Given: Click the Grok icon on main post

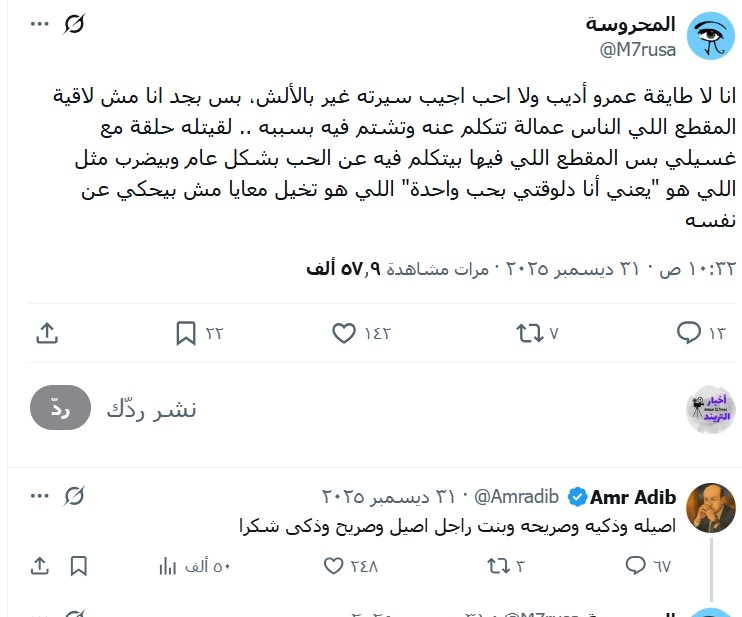Looking at the screenshot, I should click(x=75, y=23).
